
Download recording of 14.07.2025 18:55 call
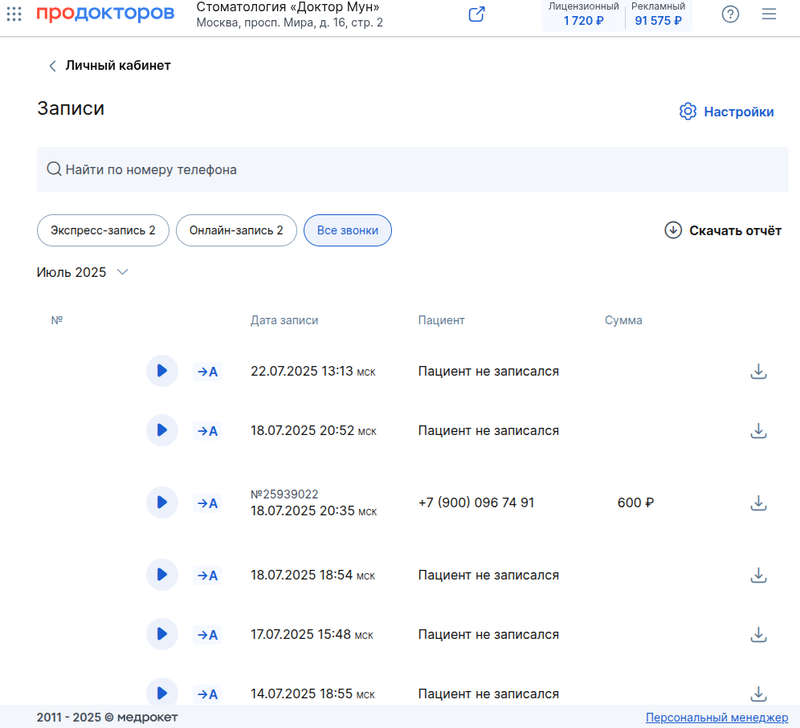click(x=759, y=694)
